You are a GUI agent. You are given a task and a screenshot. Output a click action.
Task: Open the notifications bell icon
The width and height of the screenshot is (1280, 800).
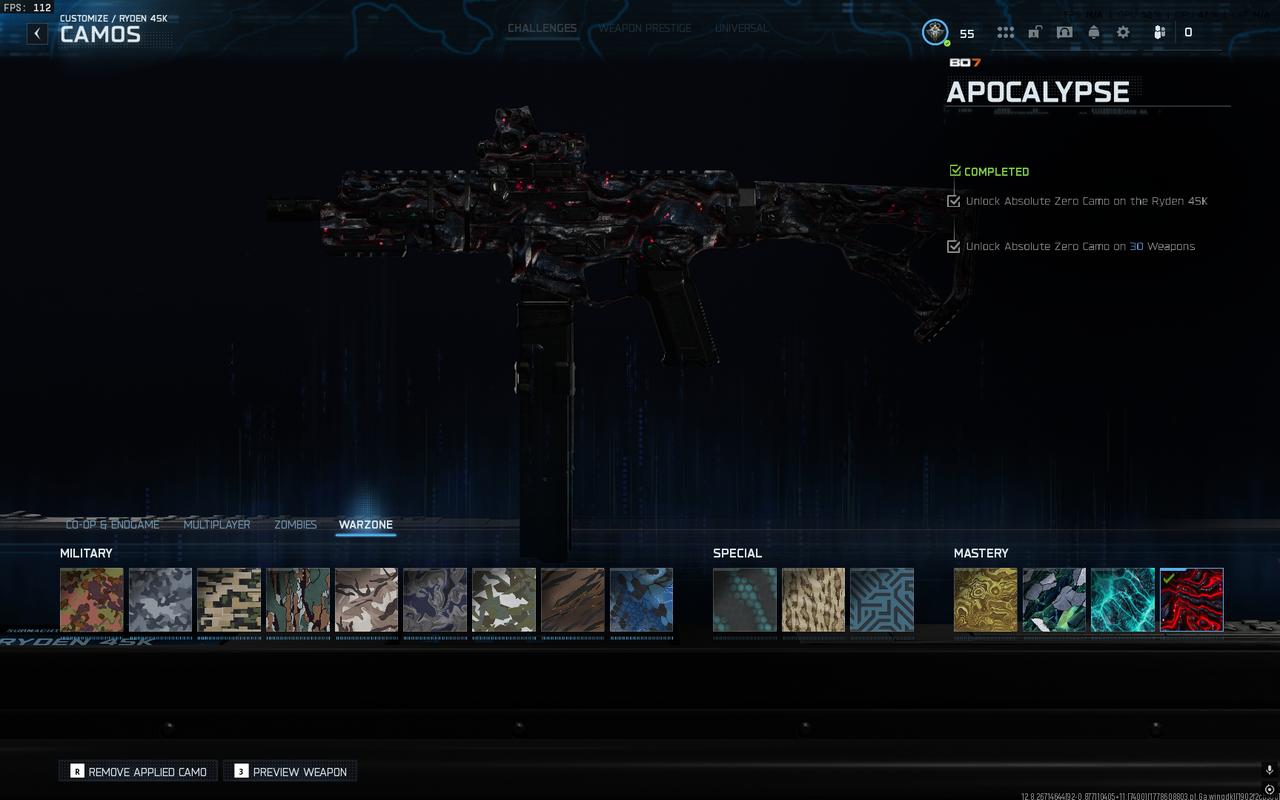tap(1094, 32)
